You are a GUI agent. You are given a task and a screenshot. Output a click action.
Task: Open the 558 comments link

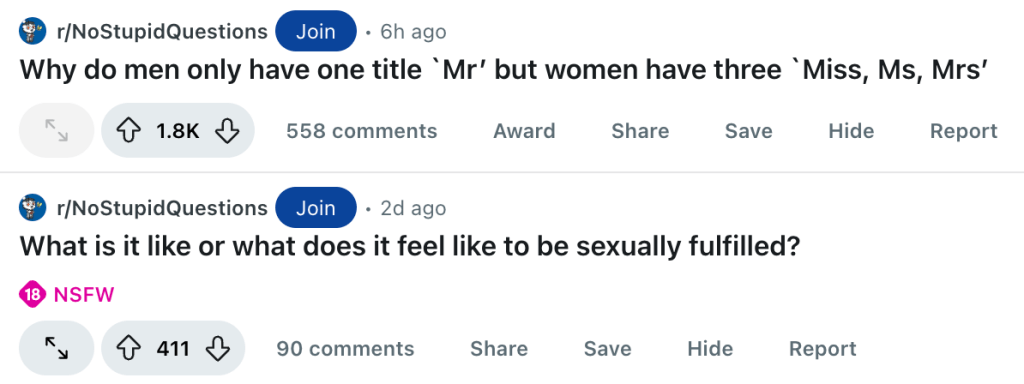[x=362, y=131]
